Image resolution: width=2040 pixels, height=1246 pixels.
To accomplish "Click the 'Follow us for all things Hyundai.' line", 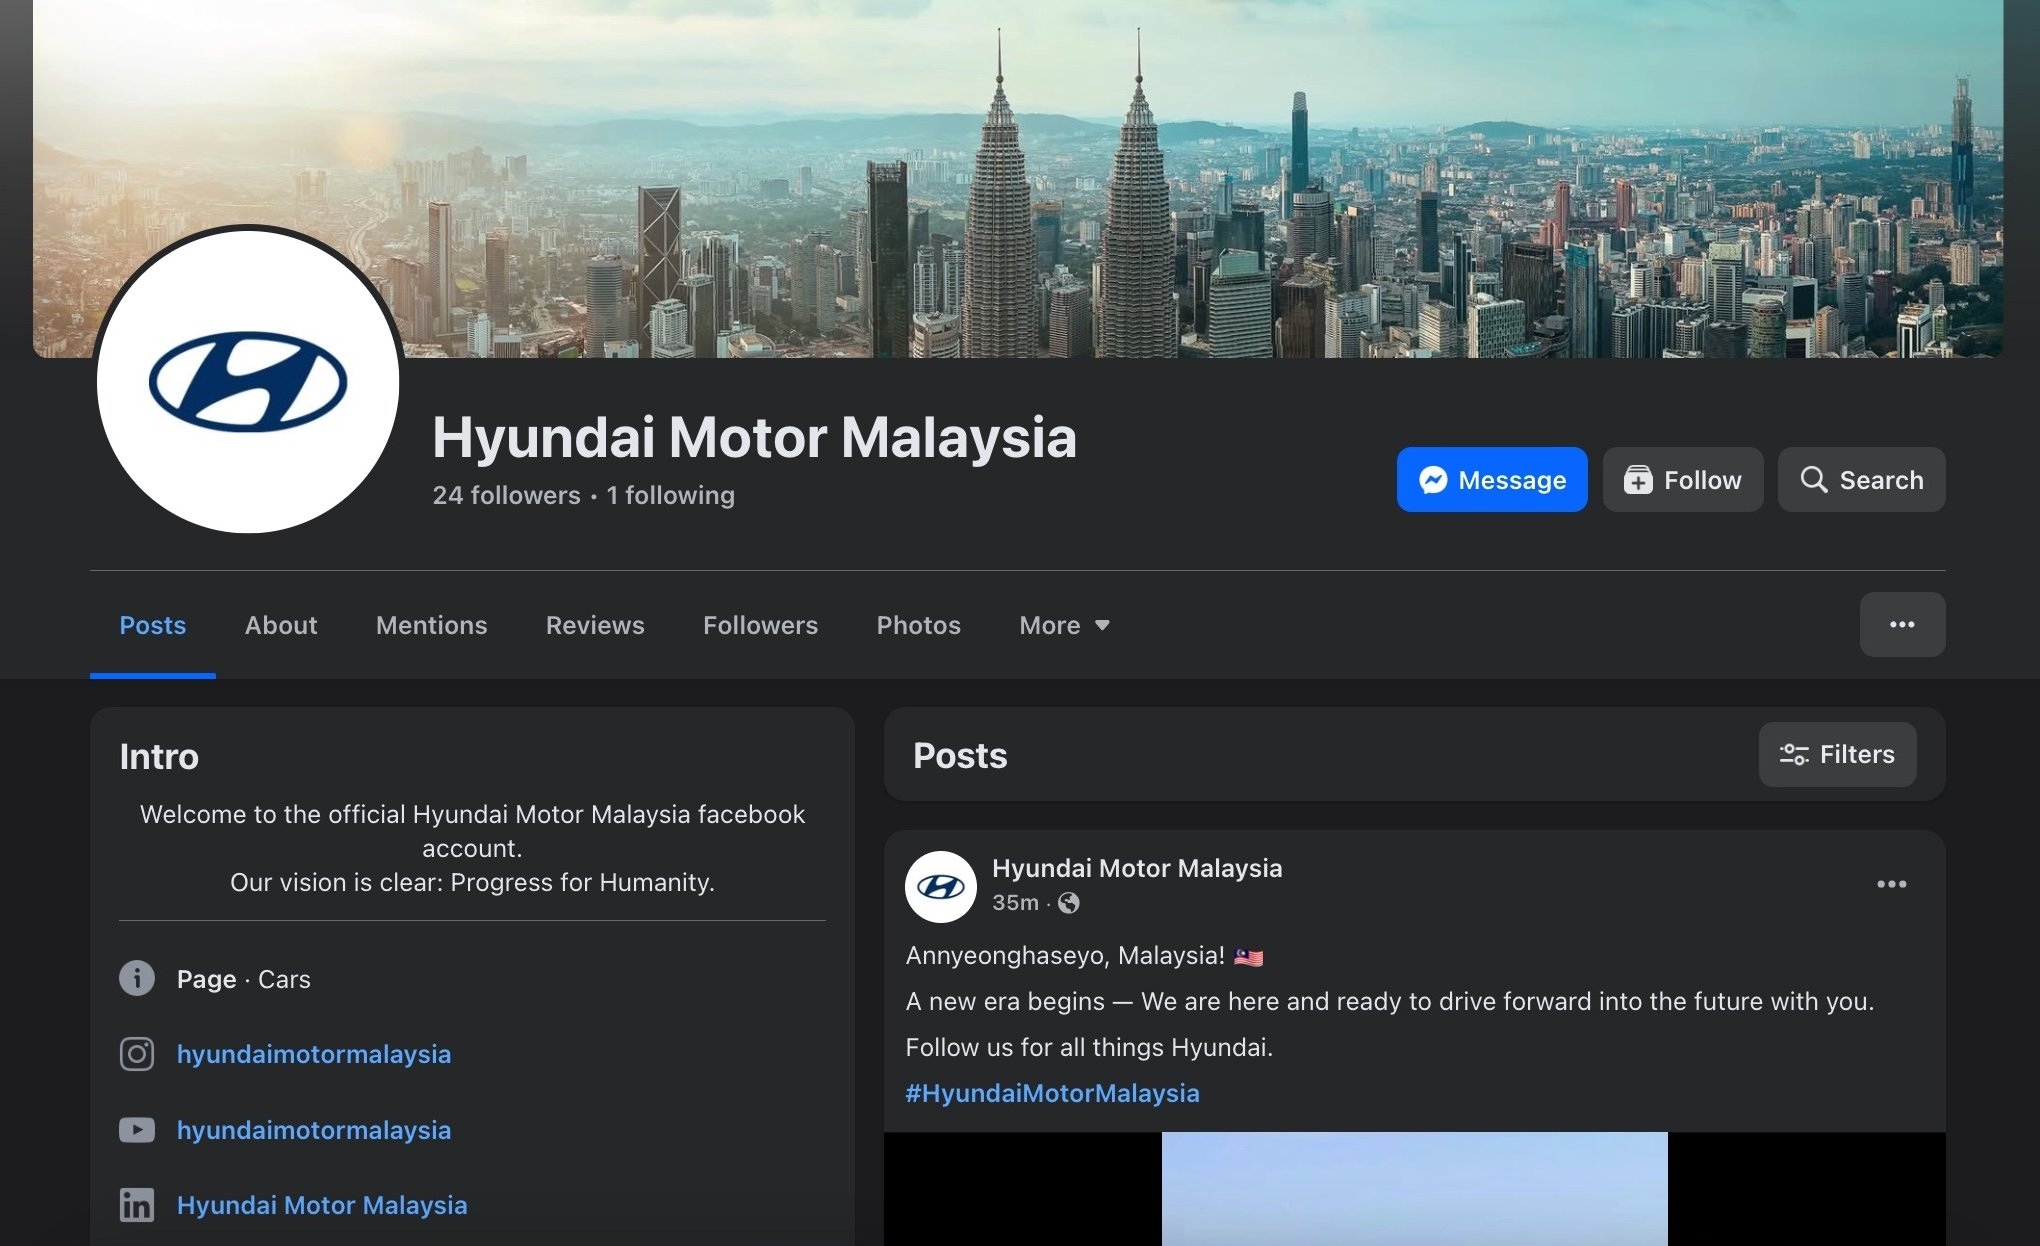I will click(1089, 1047).
